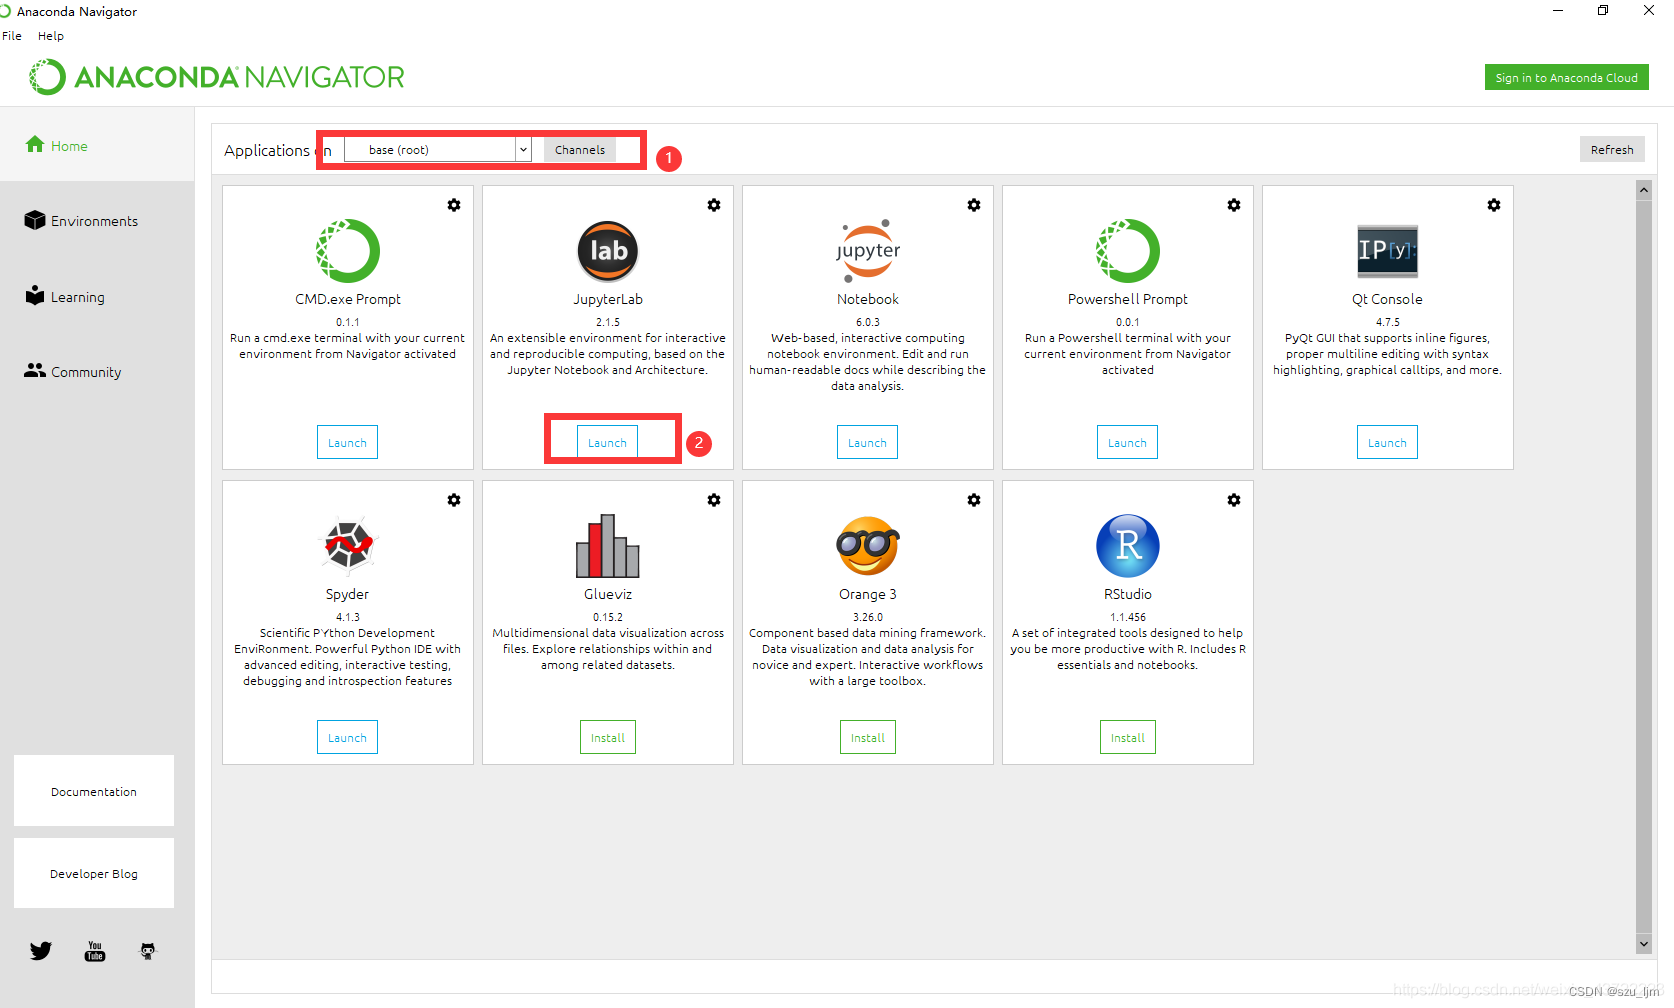This screenshot has width=1674, height=1008.
Task: Switch to the Learning tab label
Action: (x=78, y=297)
